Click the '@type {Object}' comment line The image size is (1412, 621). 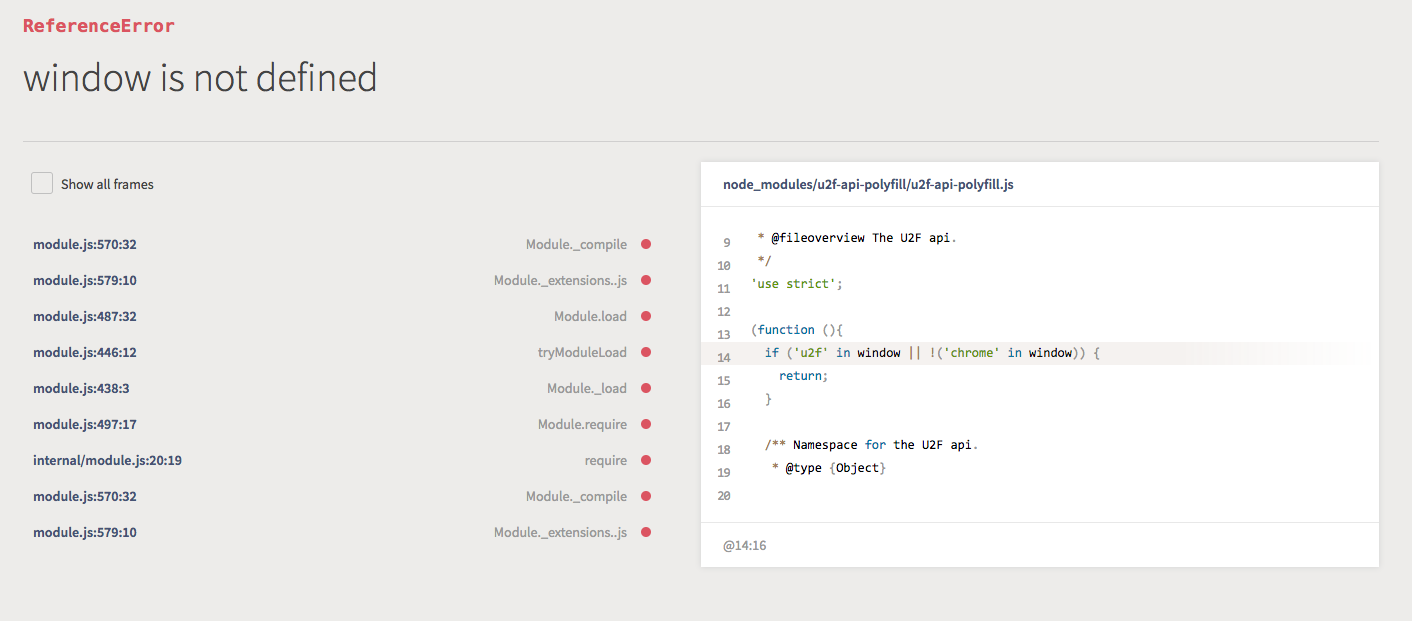[x=829, y=468]
